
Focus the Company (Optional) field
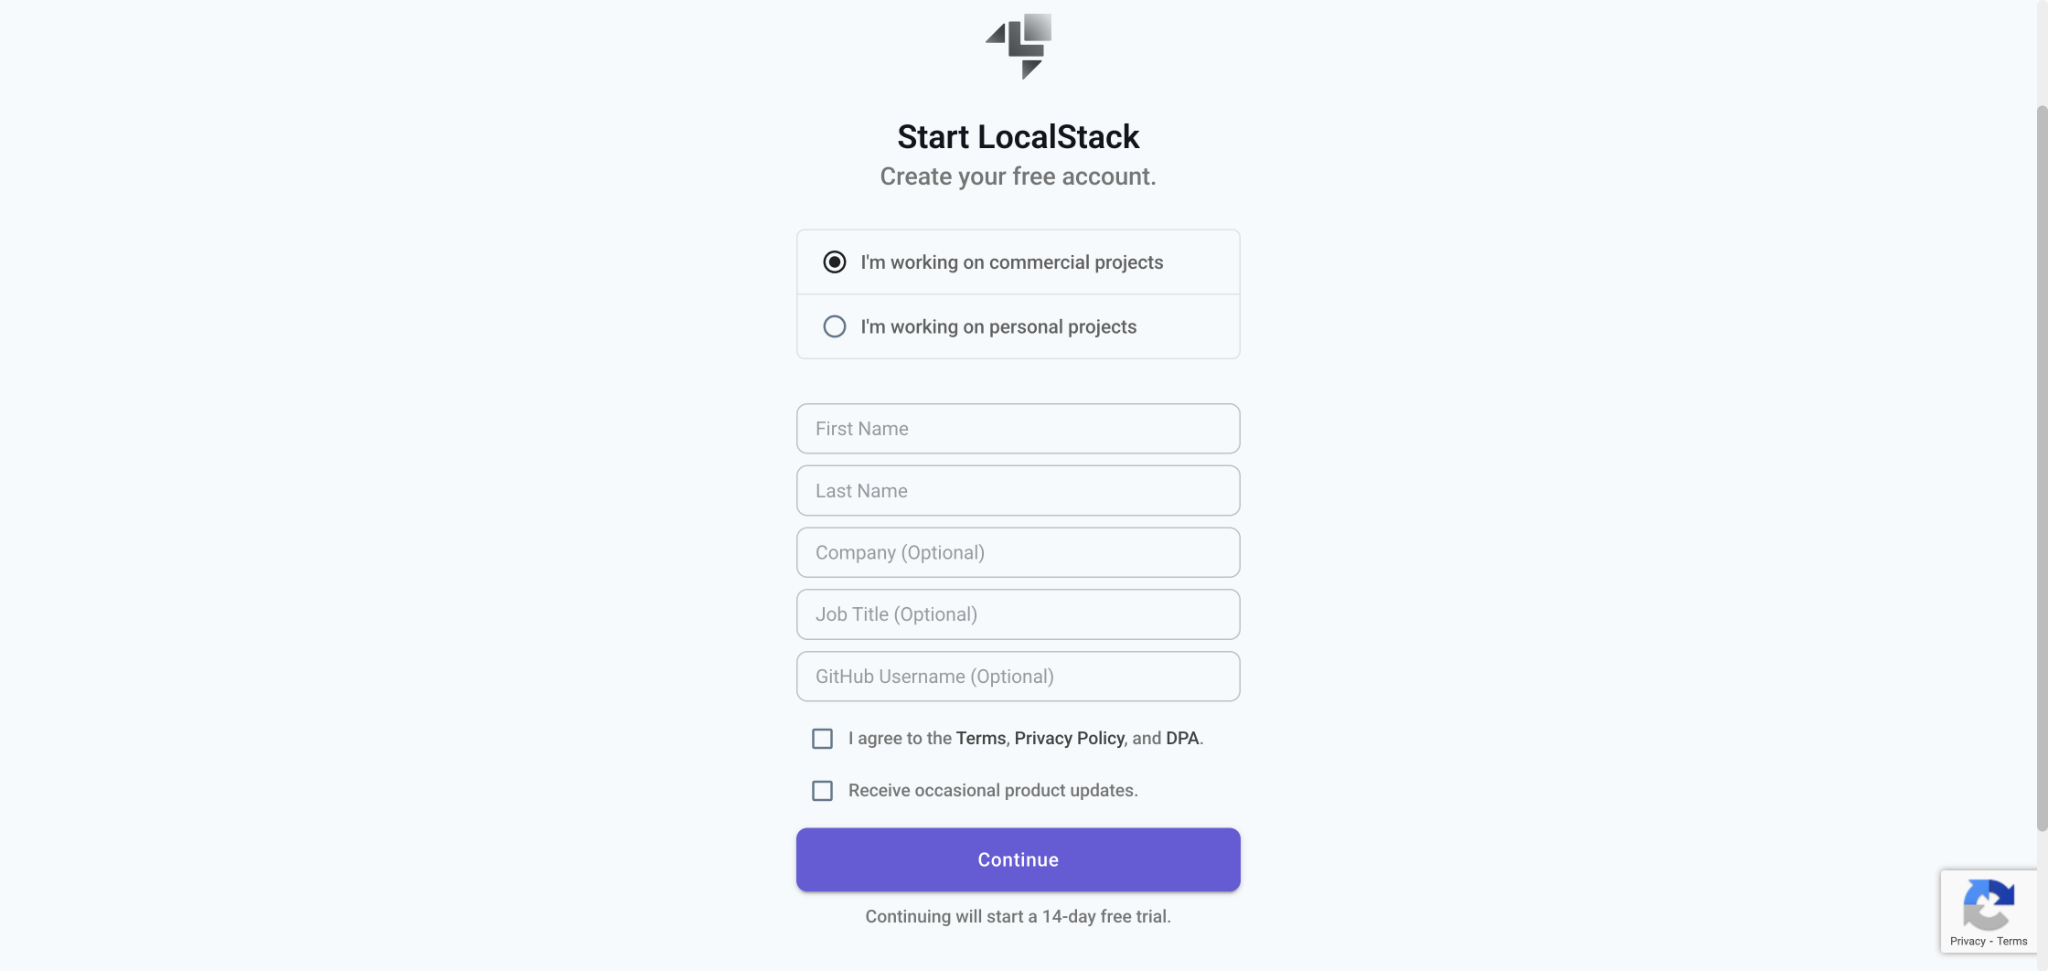click(x=1016, y=552)
